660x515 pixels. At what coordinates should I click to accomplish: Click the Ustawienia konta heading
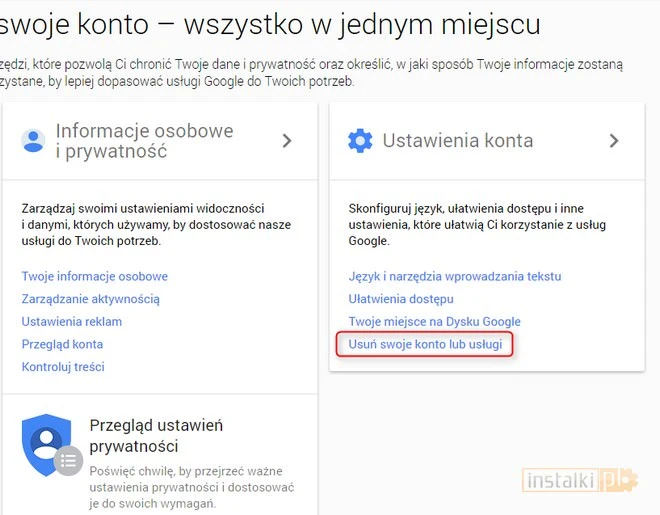pyautogui.click(x=457, y=141)
